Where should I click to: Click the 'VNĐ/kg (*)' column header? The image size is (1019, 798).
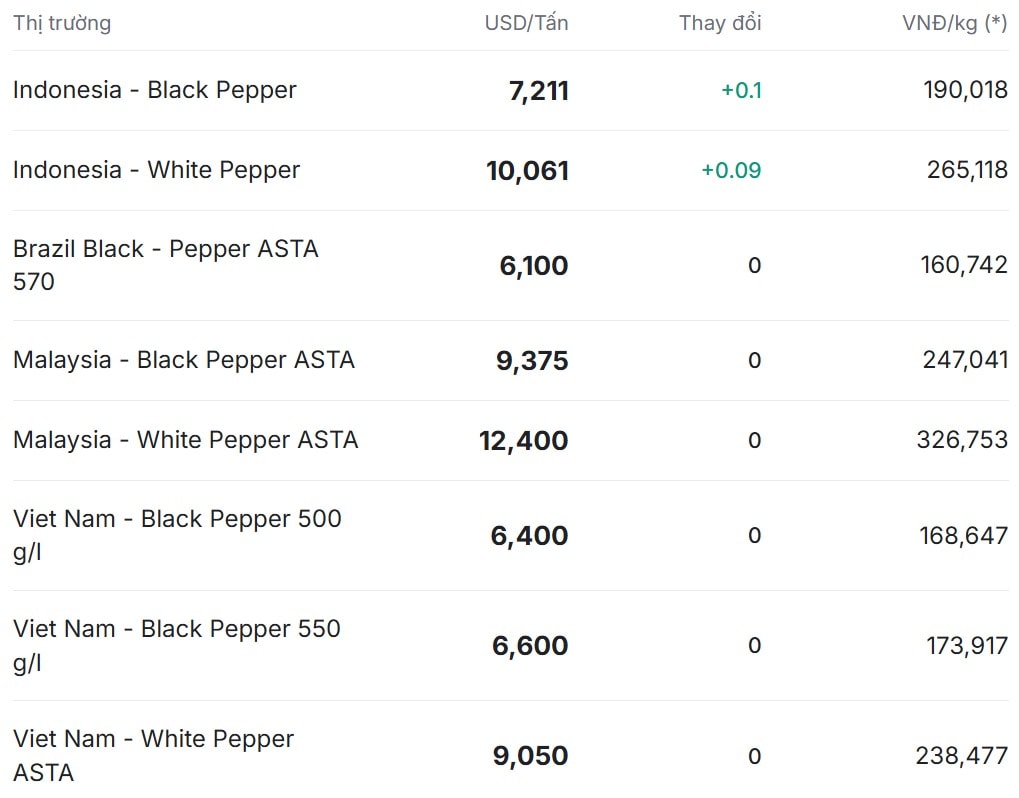tap(954, 23)
